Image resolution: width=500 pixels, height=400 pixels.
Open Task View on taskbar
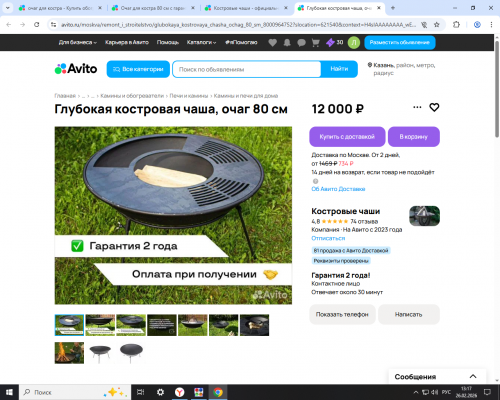click(x=141, y=392)
